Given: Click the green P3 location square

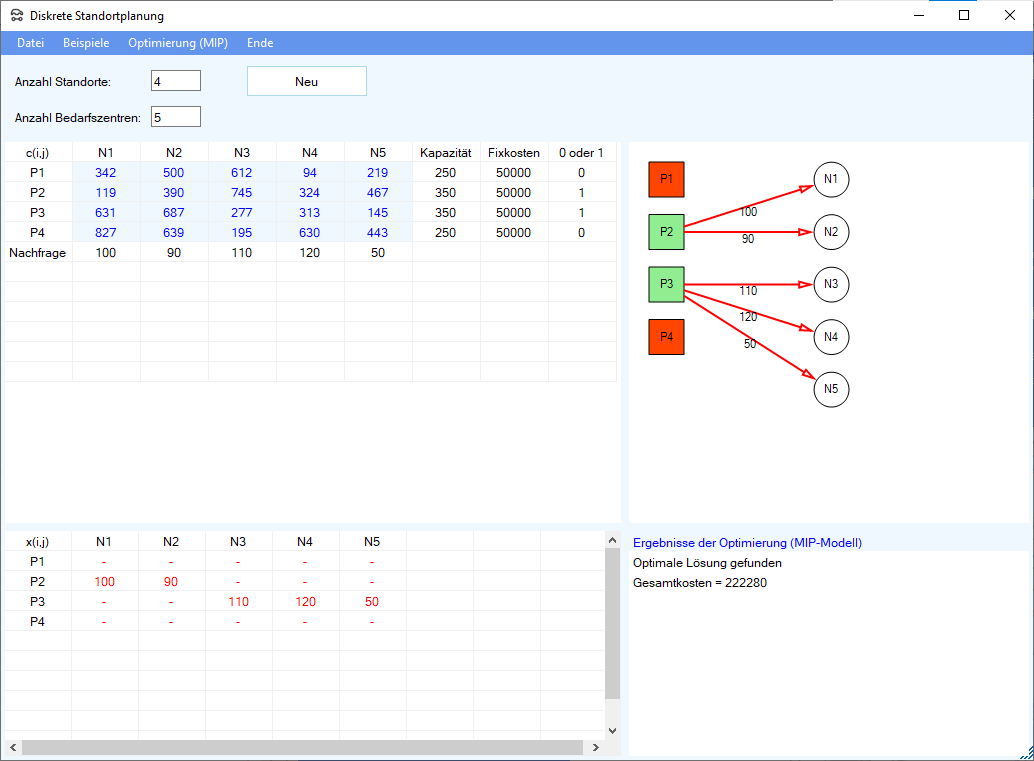Looking at the screenshot, I should (666, 284).
